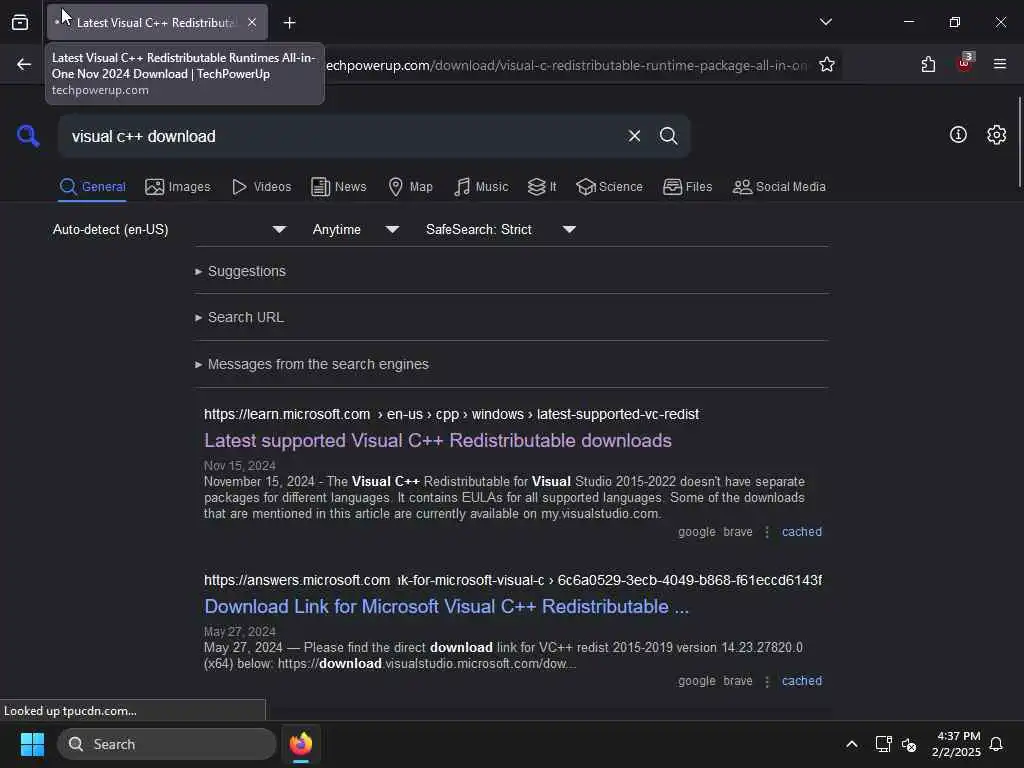
Task: Click the Windows taskbar Search box
Action: (x=167, y=744)
